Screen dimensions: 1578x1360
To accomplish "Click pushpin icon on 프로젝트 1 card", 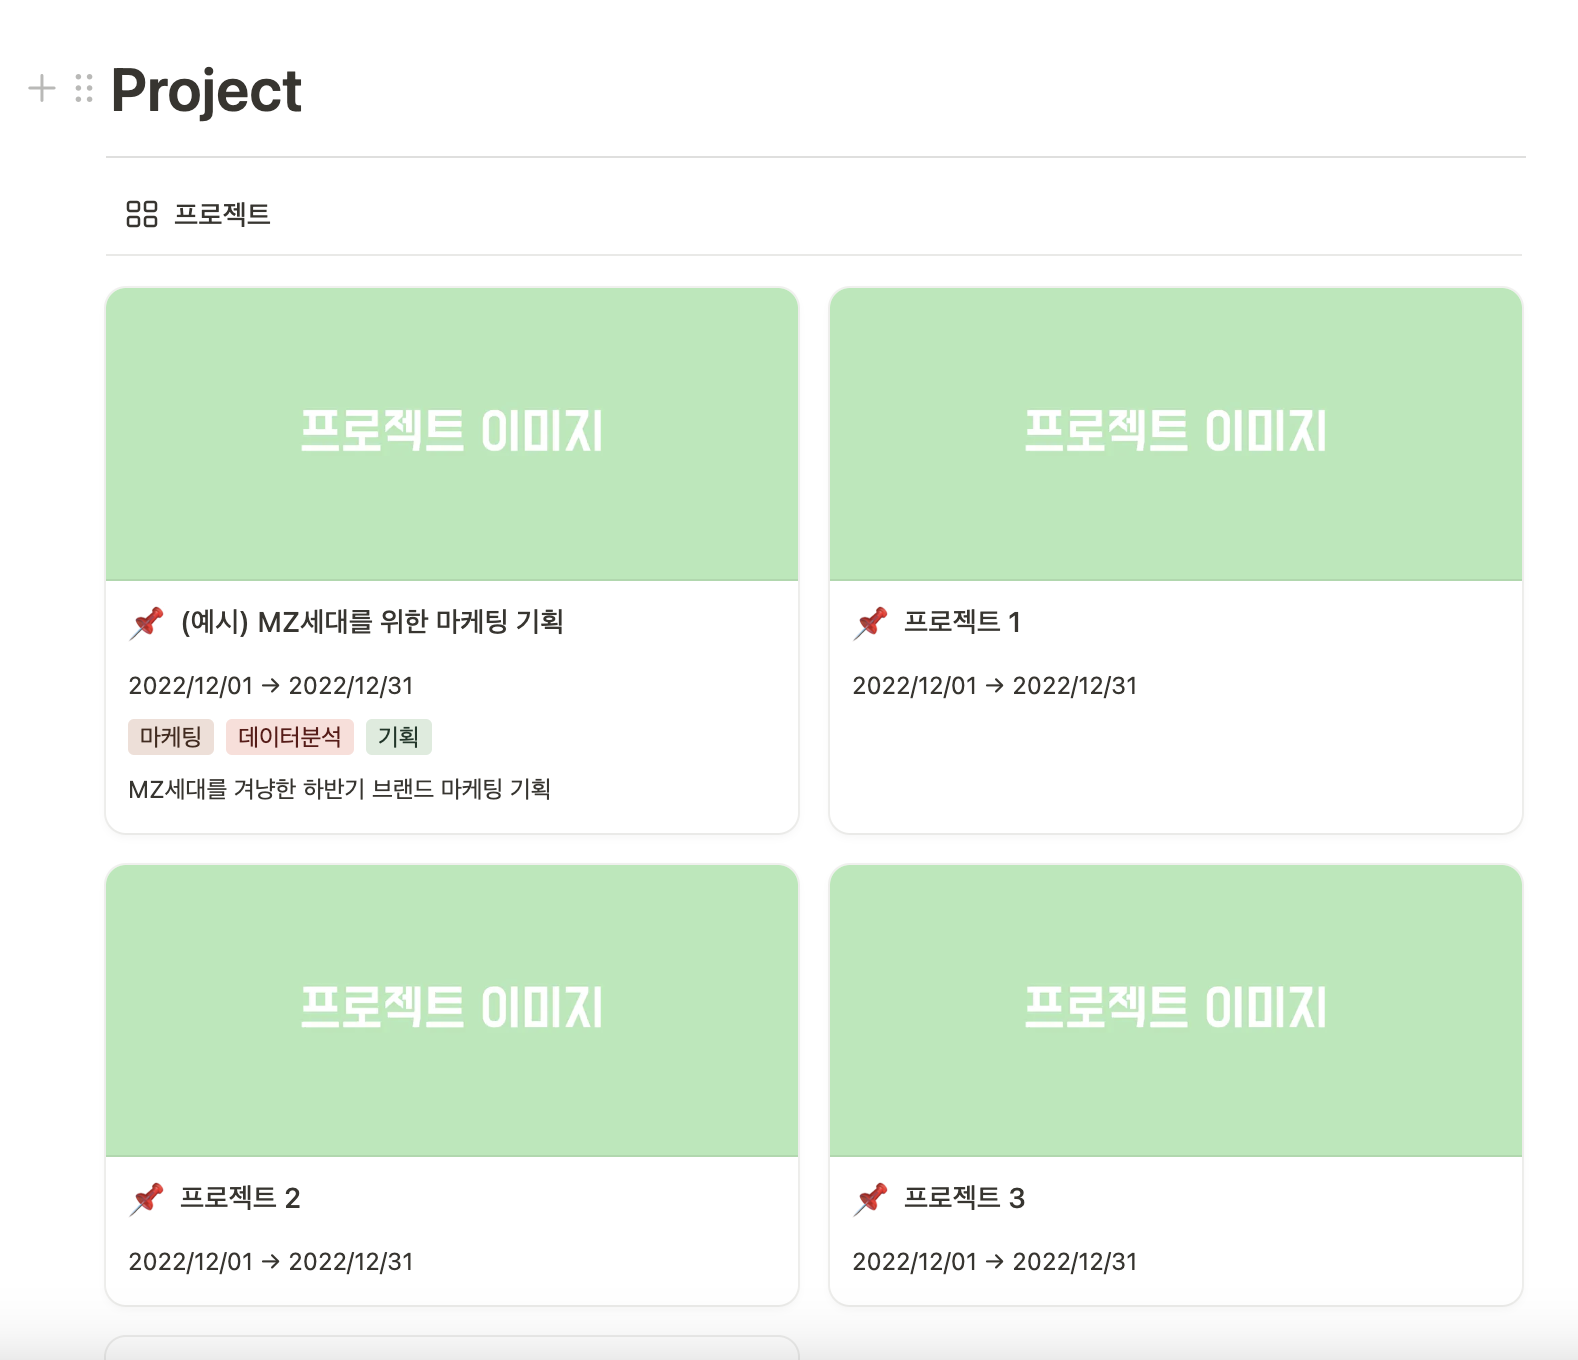I will 871,623.
